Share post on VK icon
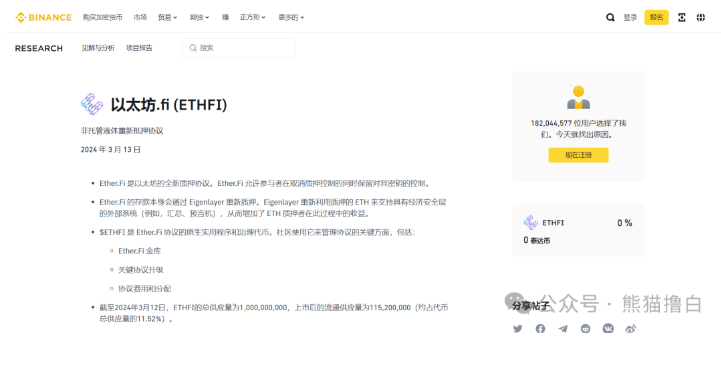 [x=608, y=329]
